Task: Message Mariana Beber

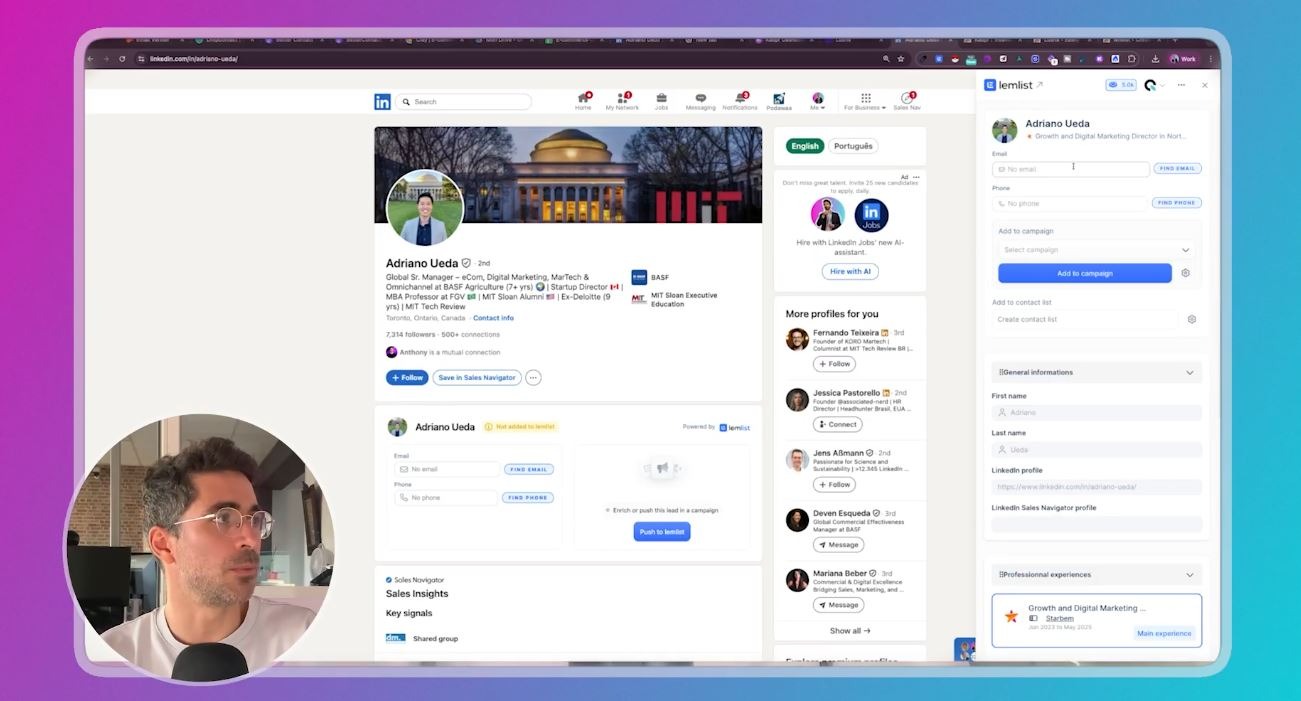Action: pyautogui.click(x=838, y=605)
